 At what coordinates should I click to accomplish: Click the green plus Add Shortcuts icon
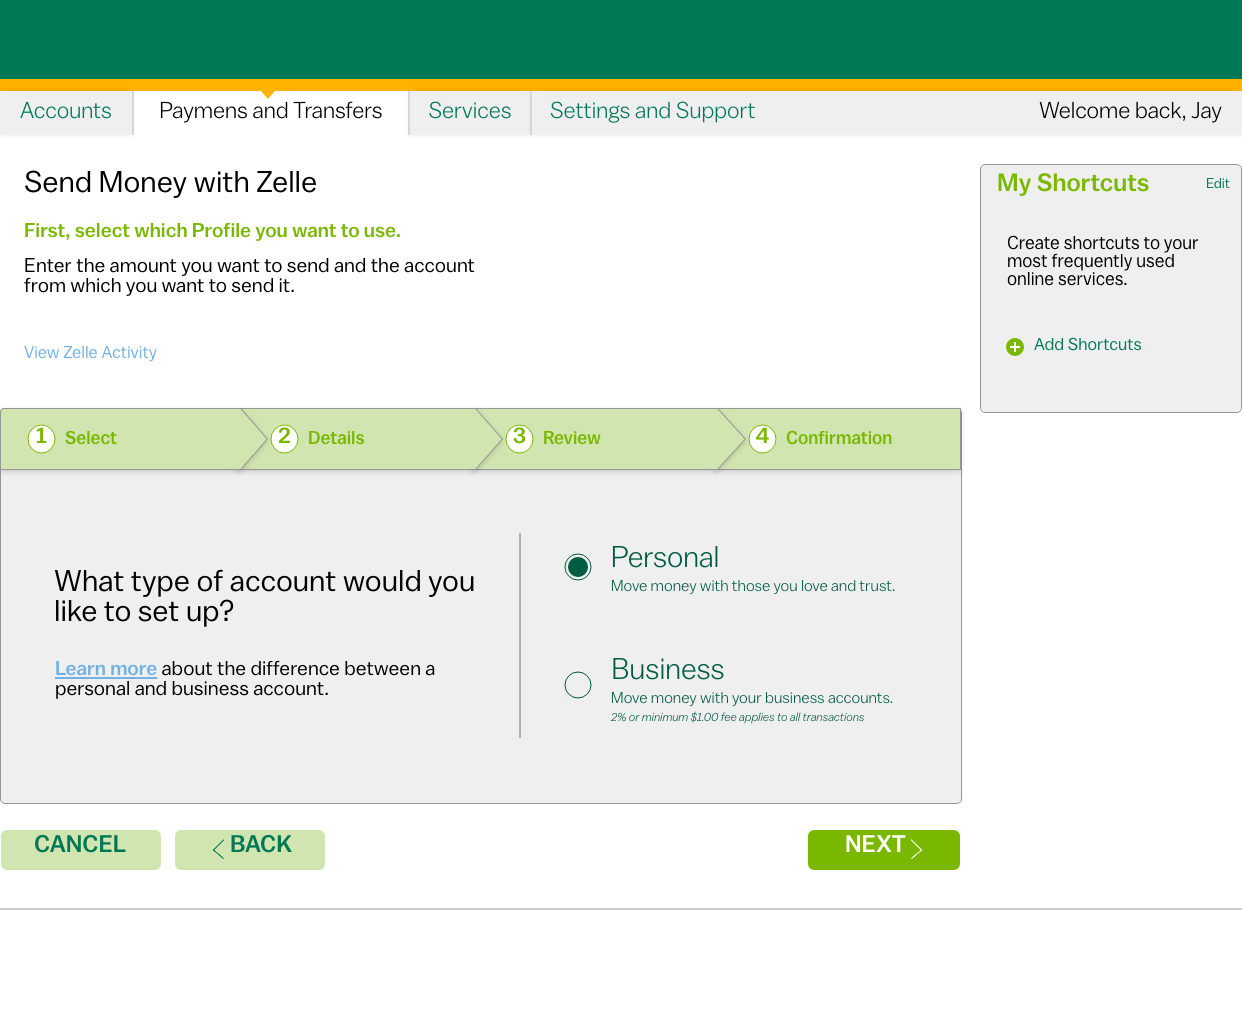click(1015, 347)
